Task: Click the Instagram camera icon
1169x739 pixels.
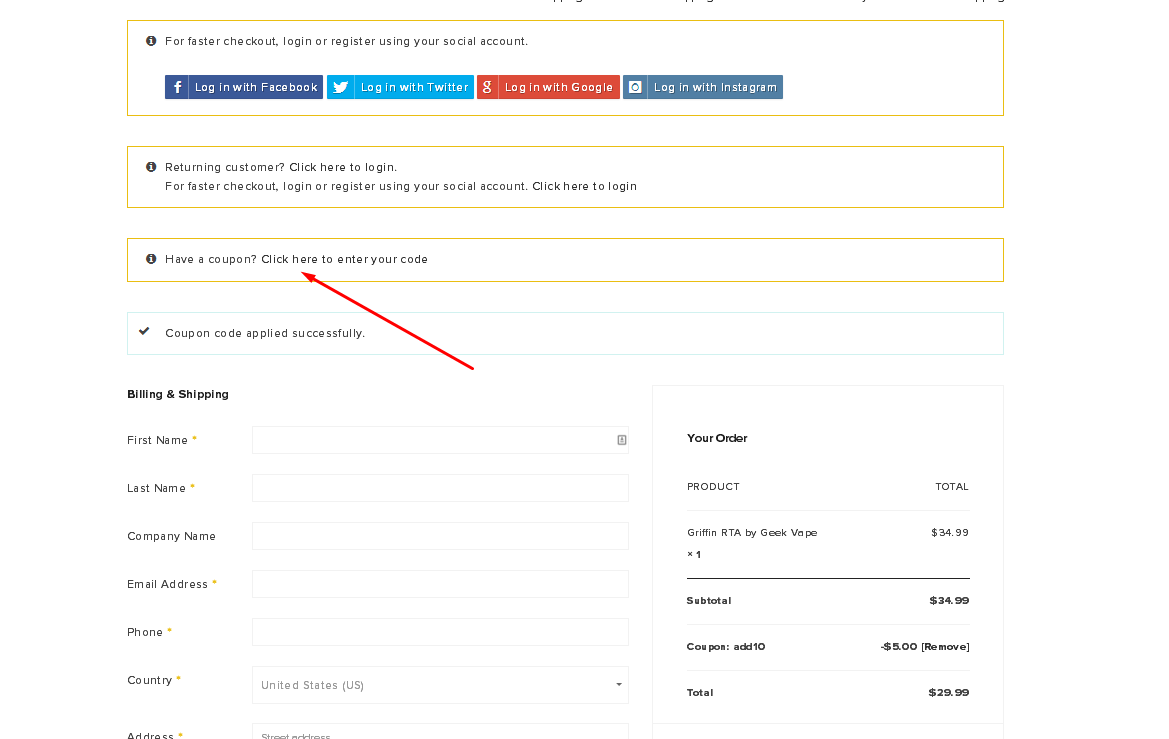Action: [635, 87]
